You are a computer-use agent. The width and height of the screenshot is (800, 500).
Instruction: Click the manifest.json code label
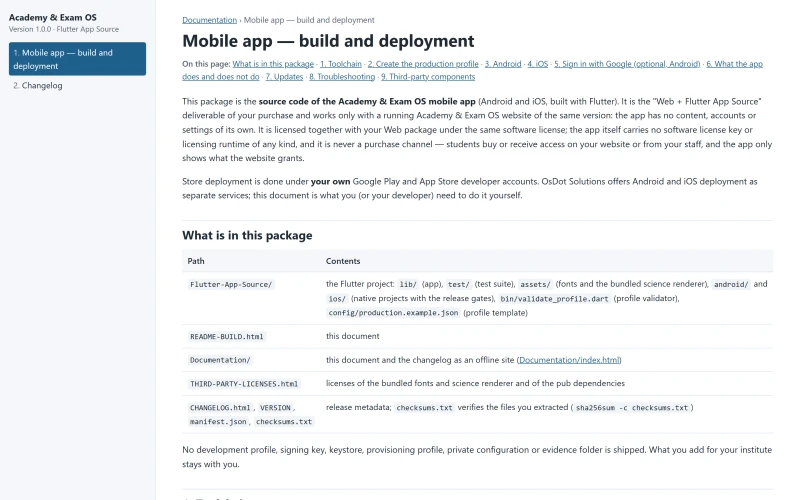point(218,421)
